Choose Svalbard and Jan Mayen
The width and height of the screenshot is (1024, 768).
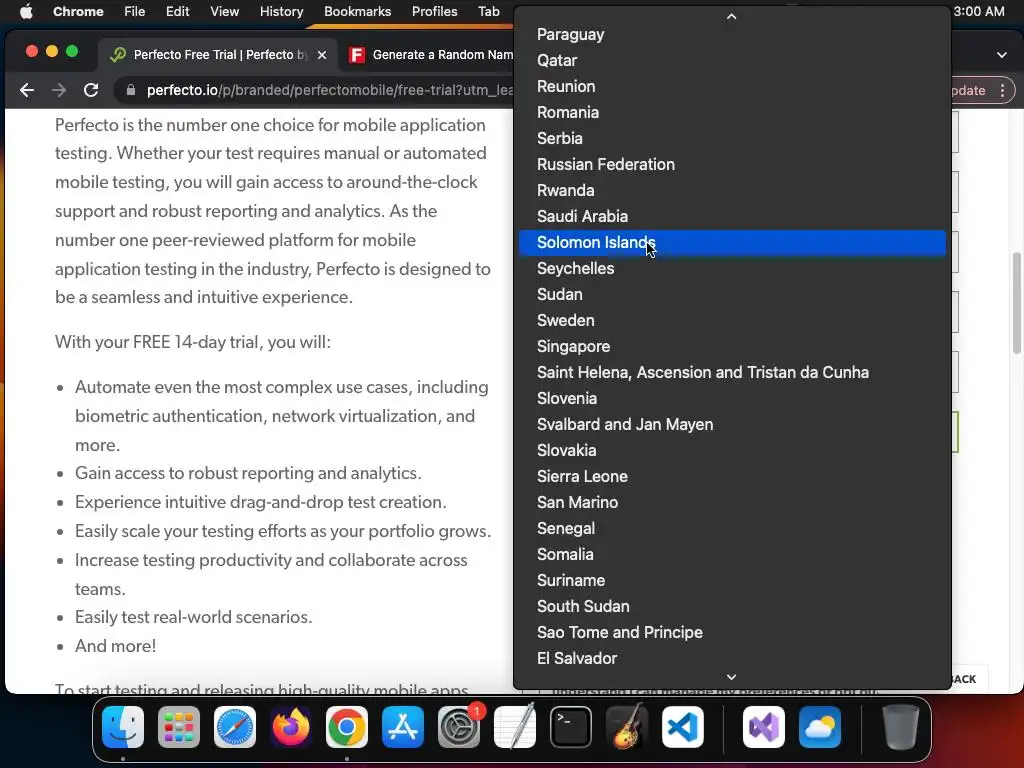coord(732,424)
